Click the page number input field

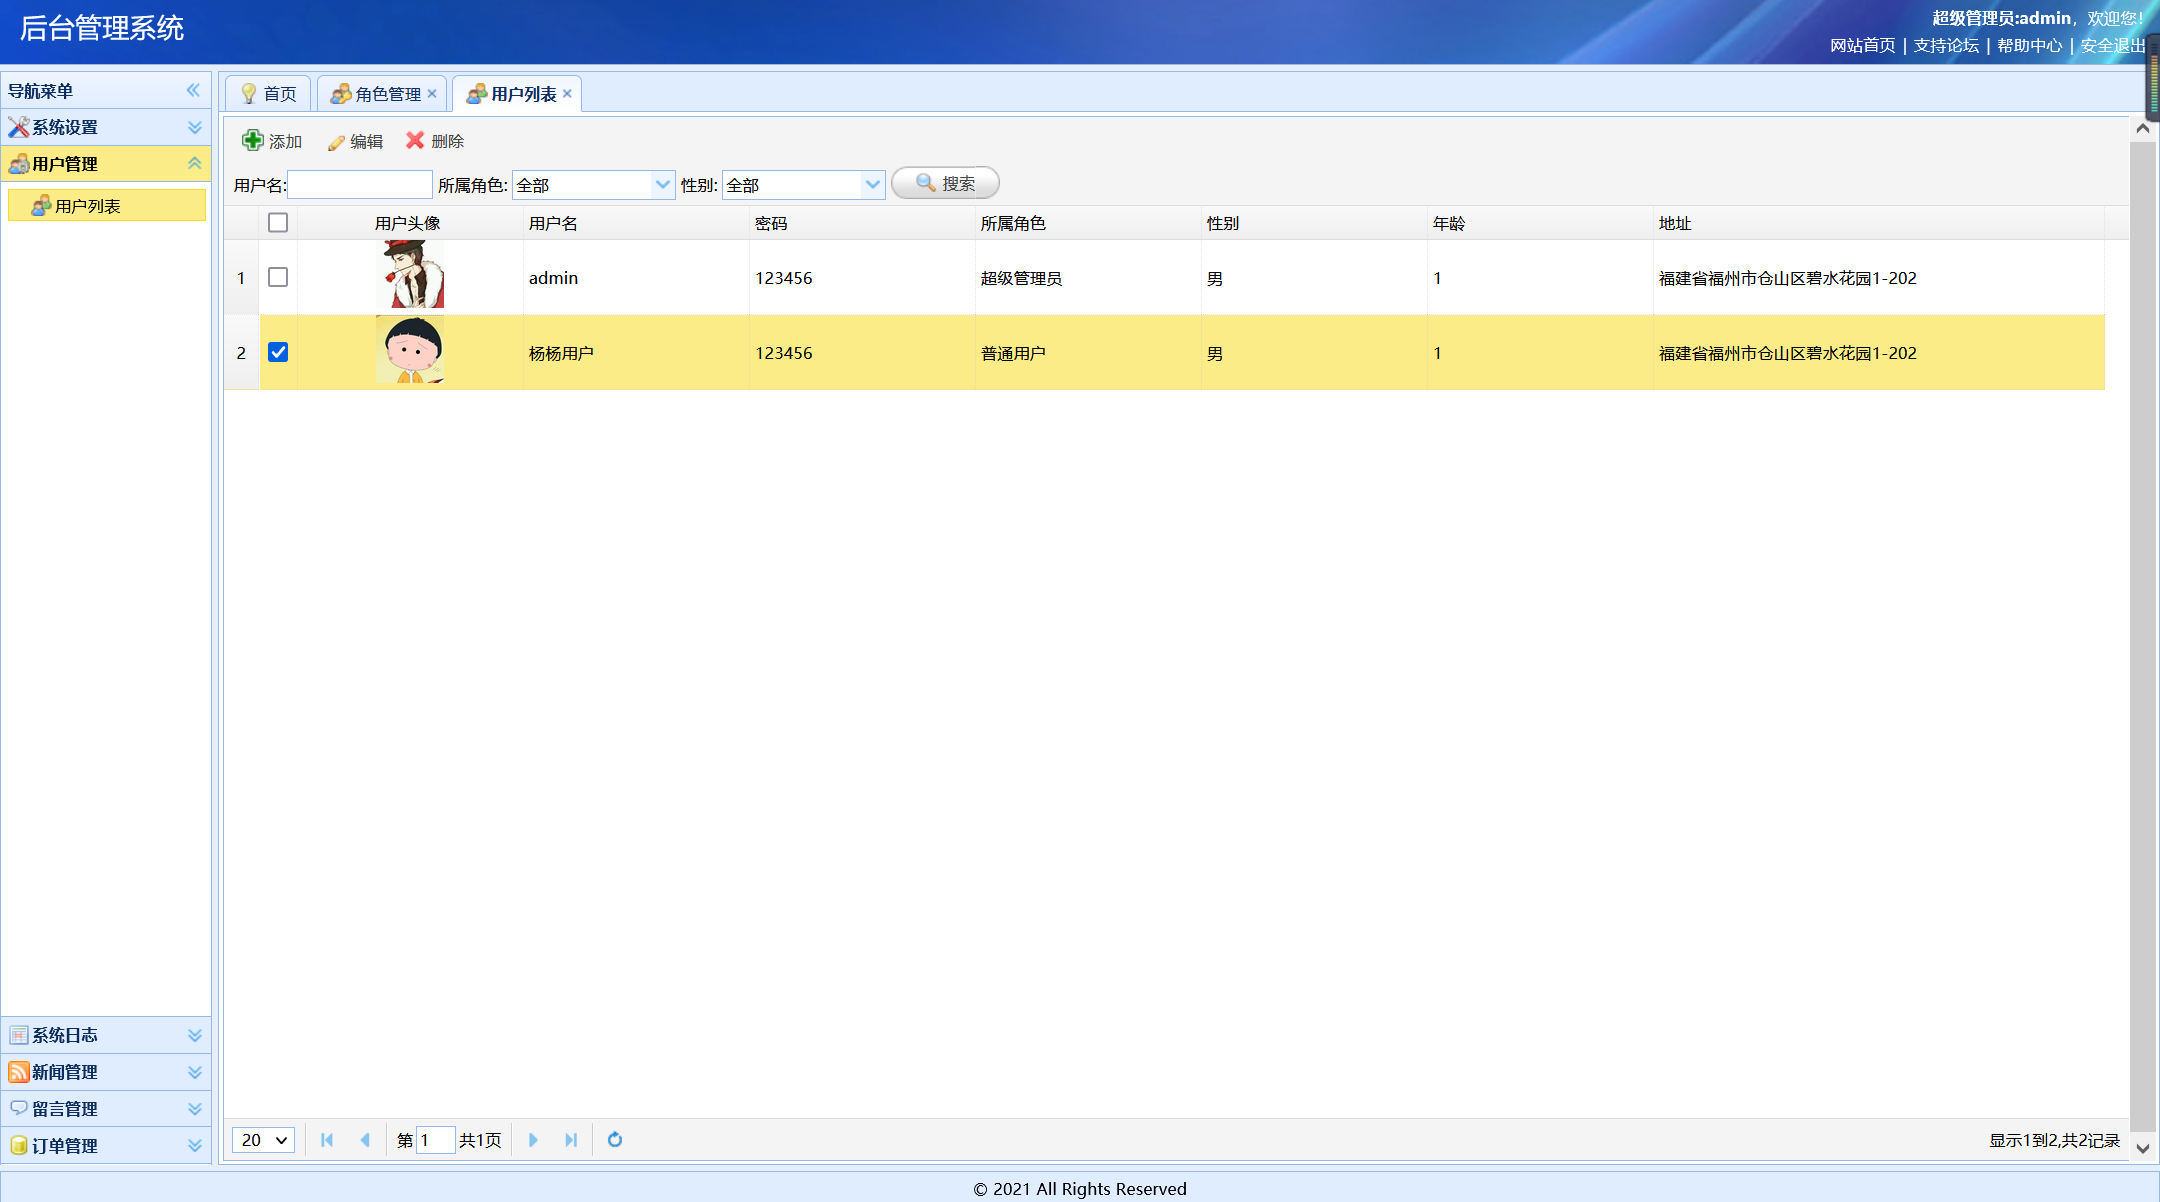[435, 1140]
